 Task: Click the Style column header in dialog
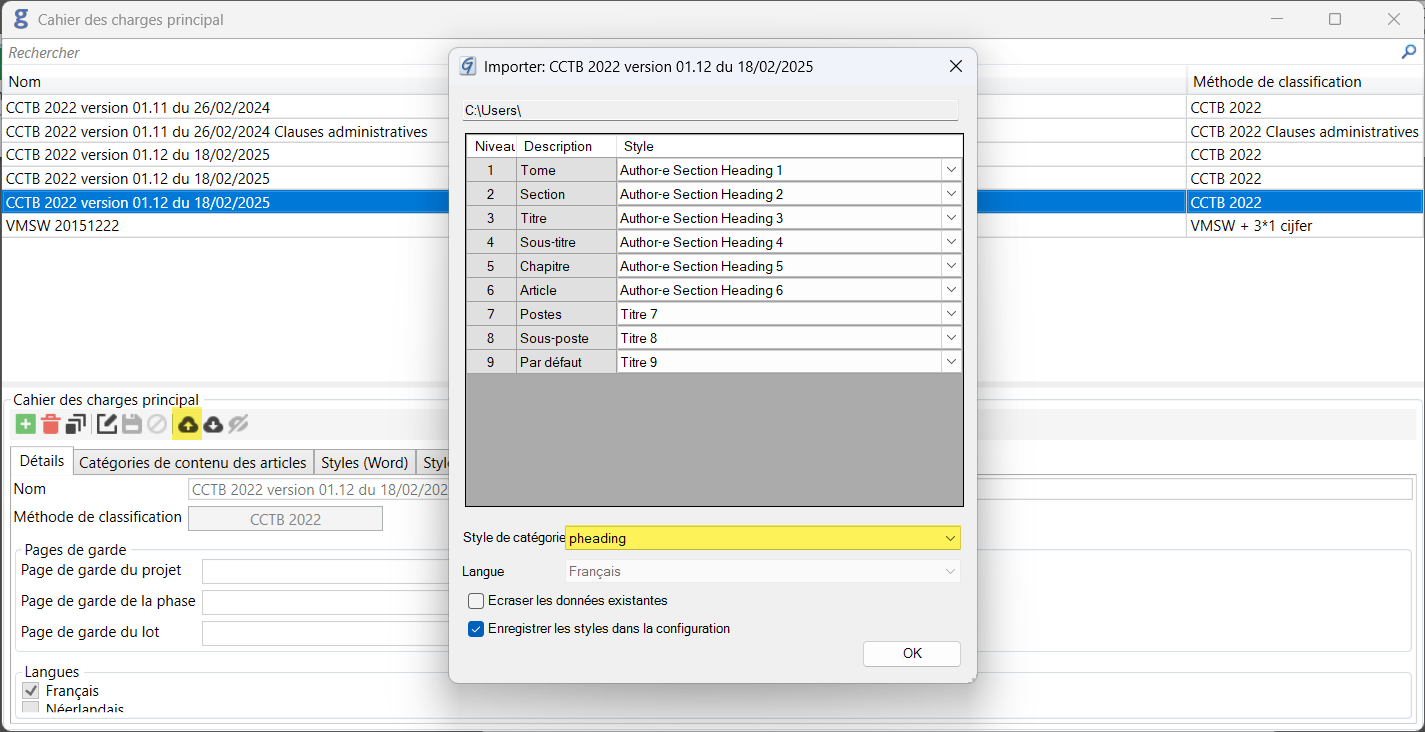click(x=789, y=146)
